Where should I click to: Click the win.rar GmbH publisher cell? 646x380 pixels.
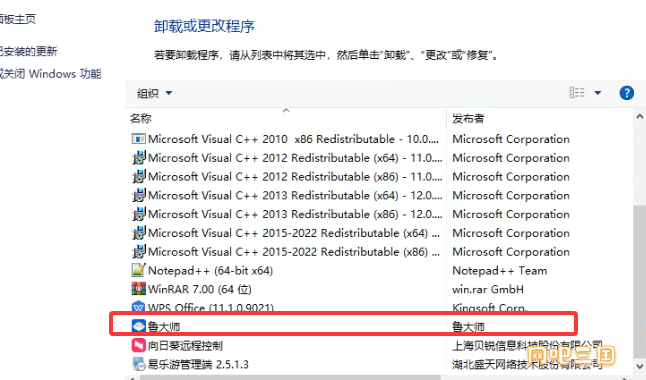(x=488, y=289)
